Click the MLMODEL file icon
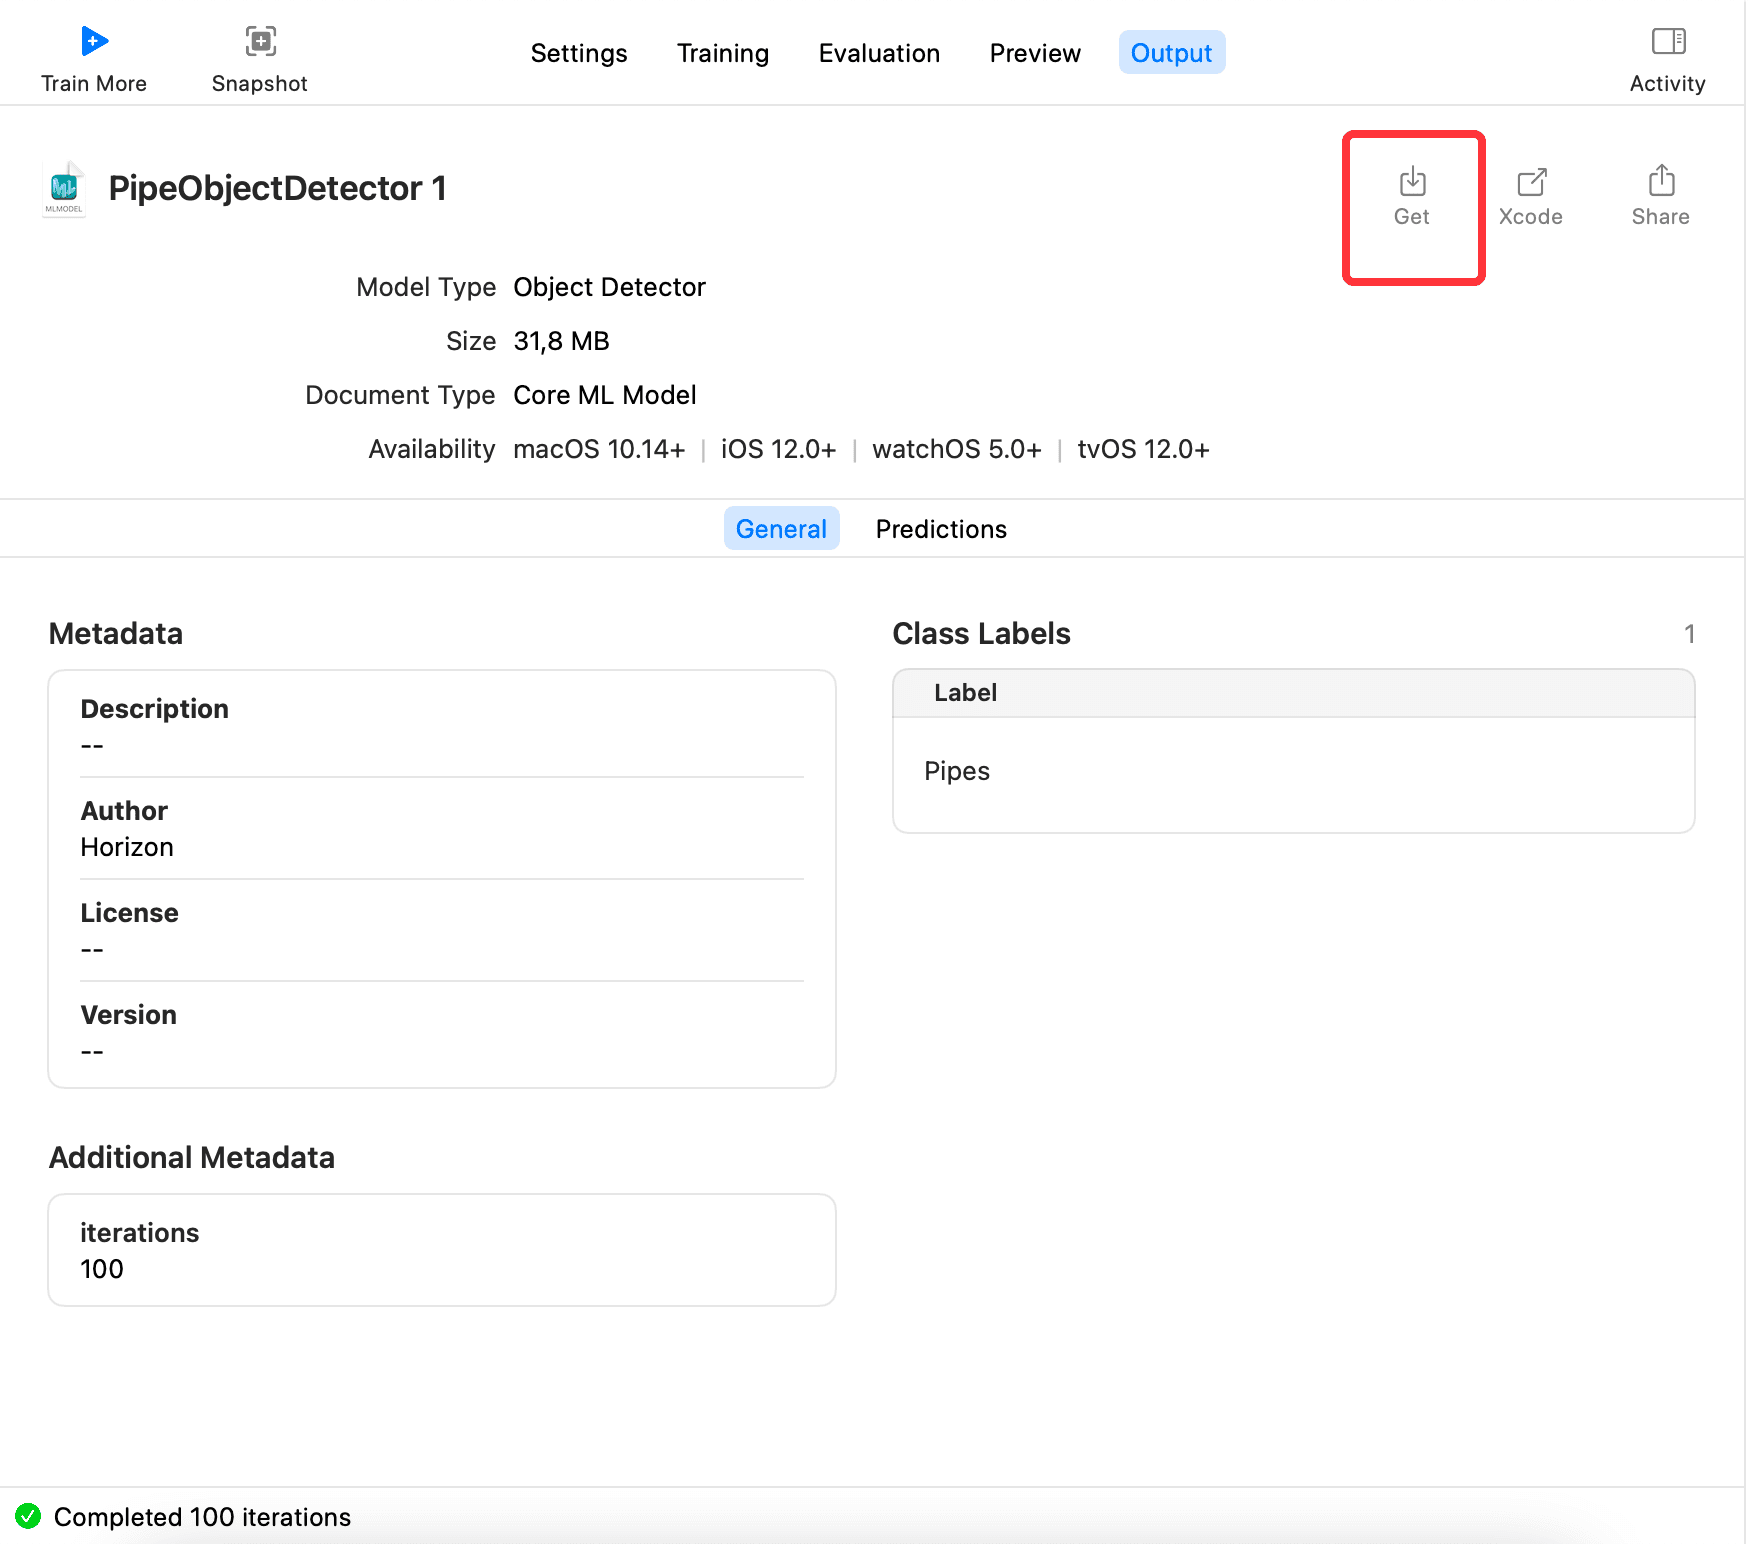Image resolution: width=1750 pixels, height=1544 pixels. point(64,189)
